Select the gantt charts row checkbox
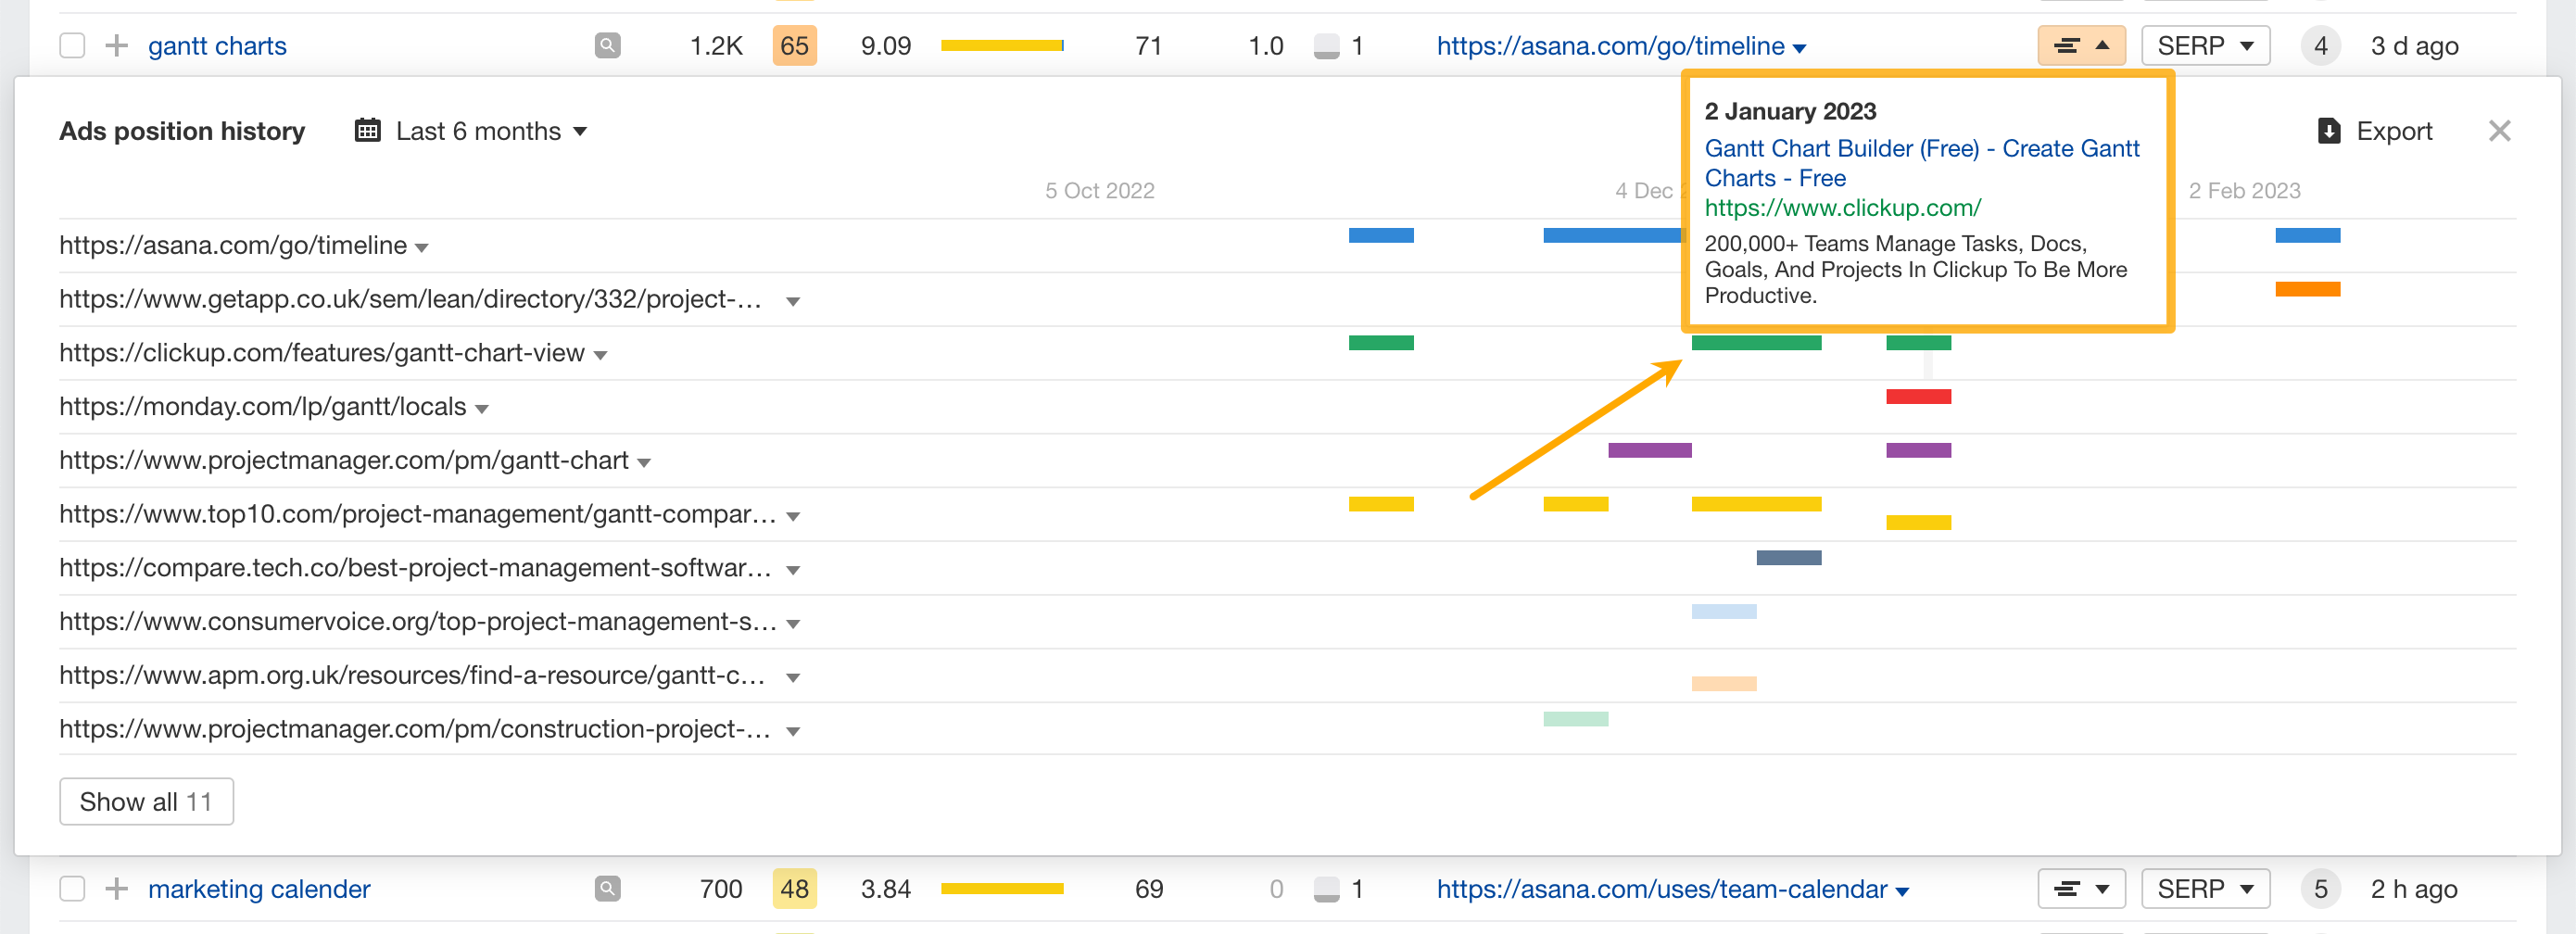 point(72,46)
